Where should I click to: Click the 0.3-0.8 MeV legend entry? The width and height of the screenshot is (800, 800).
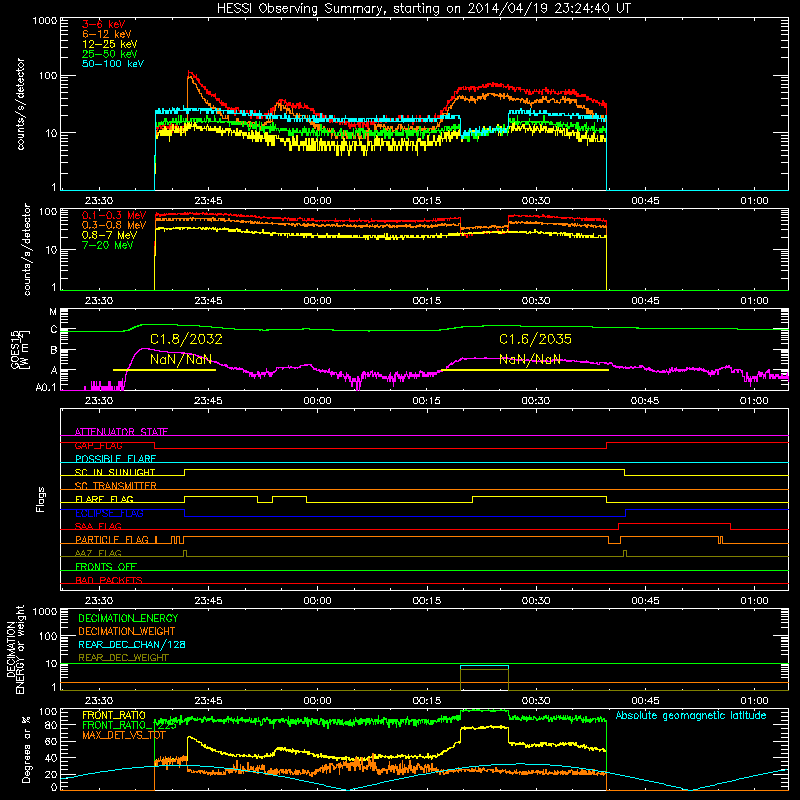(114, 226)
